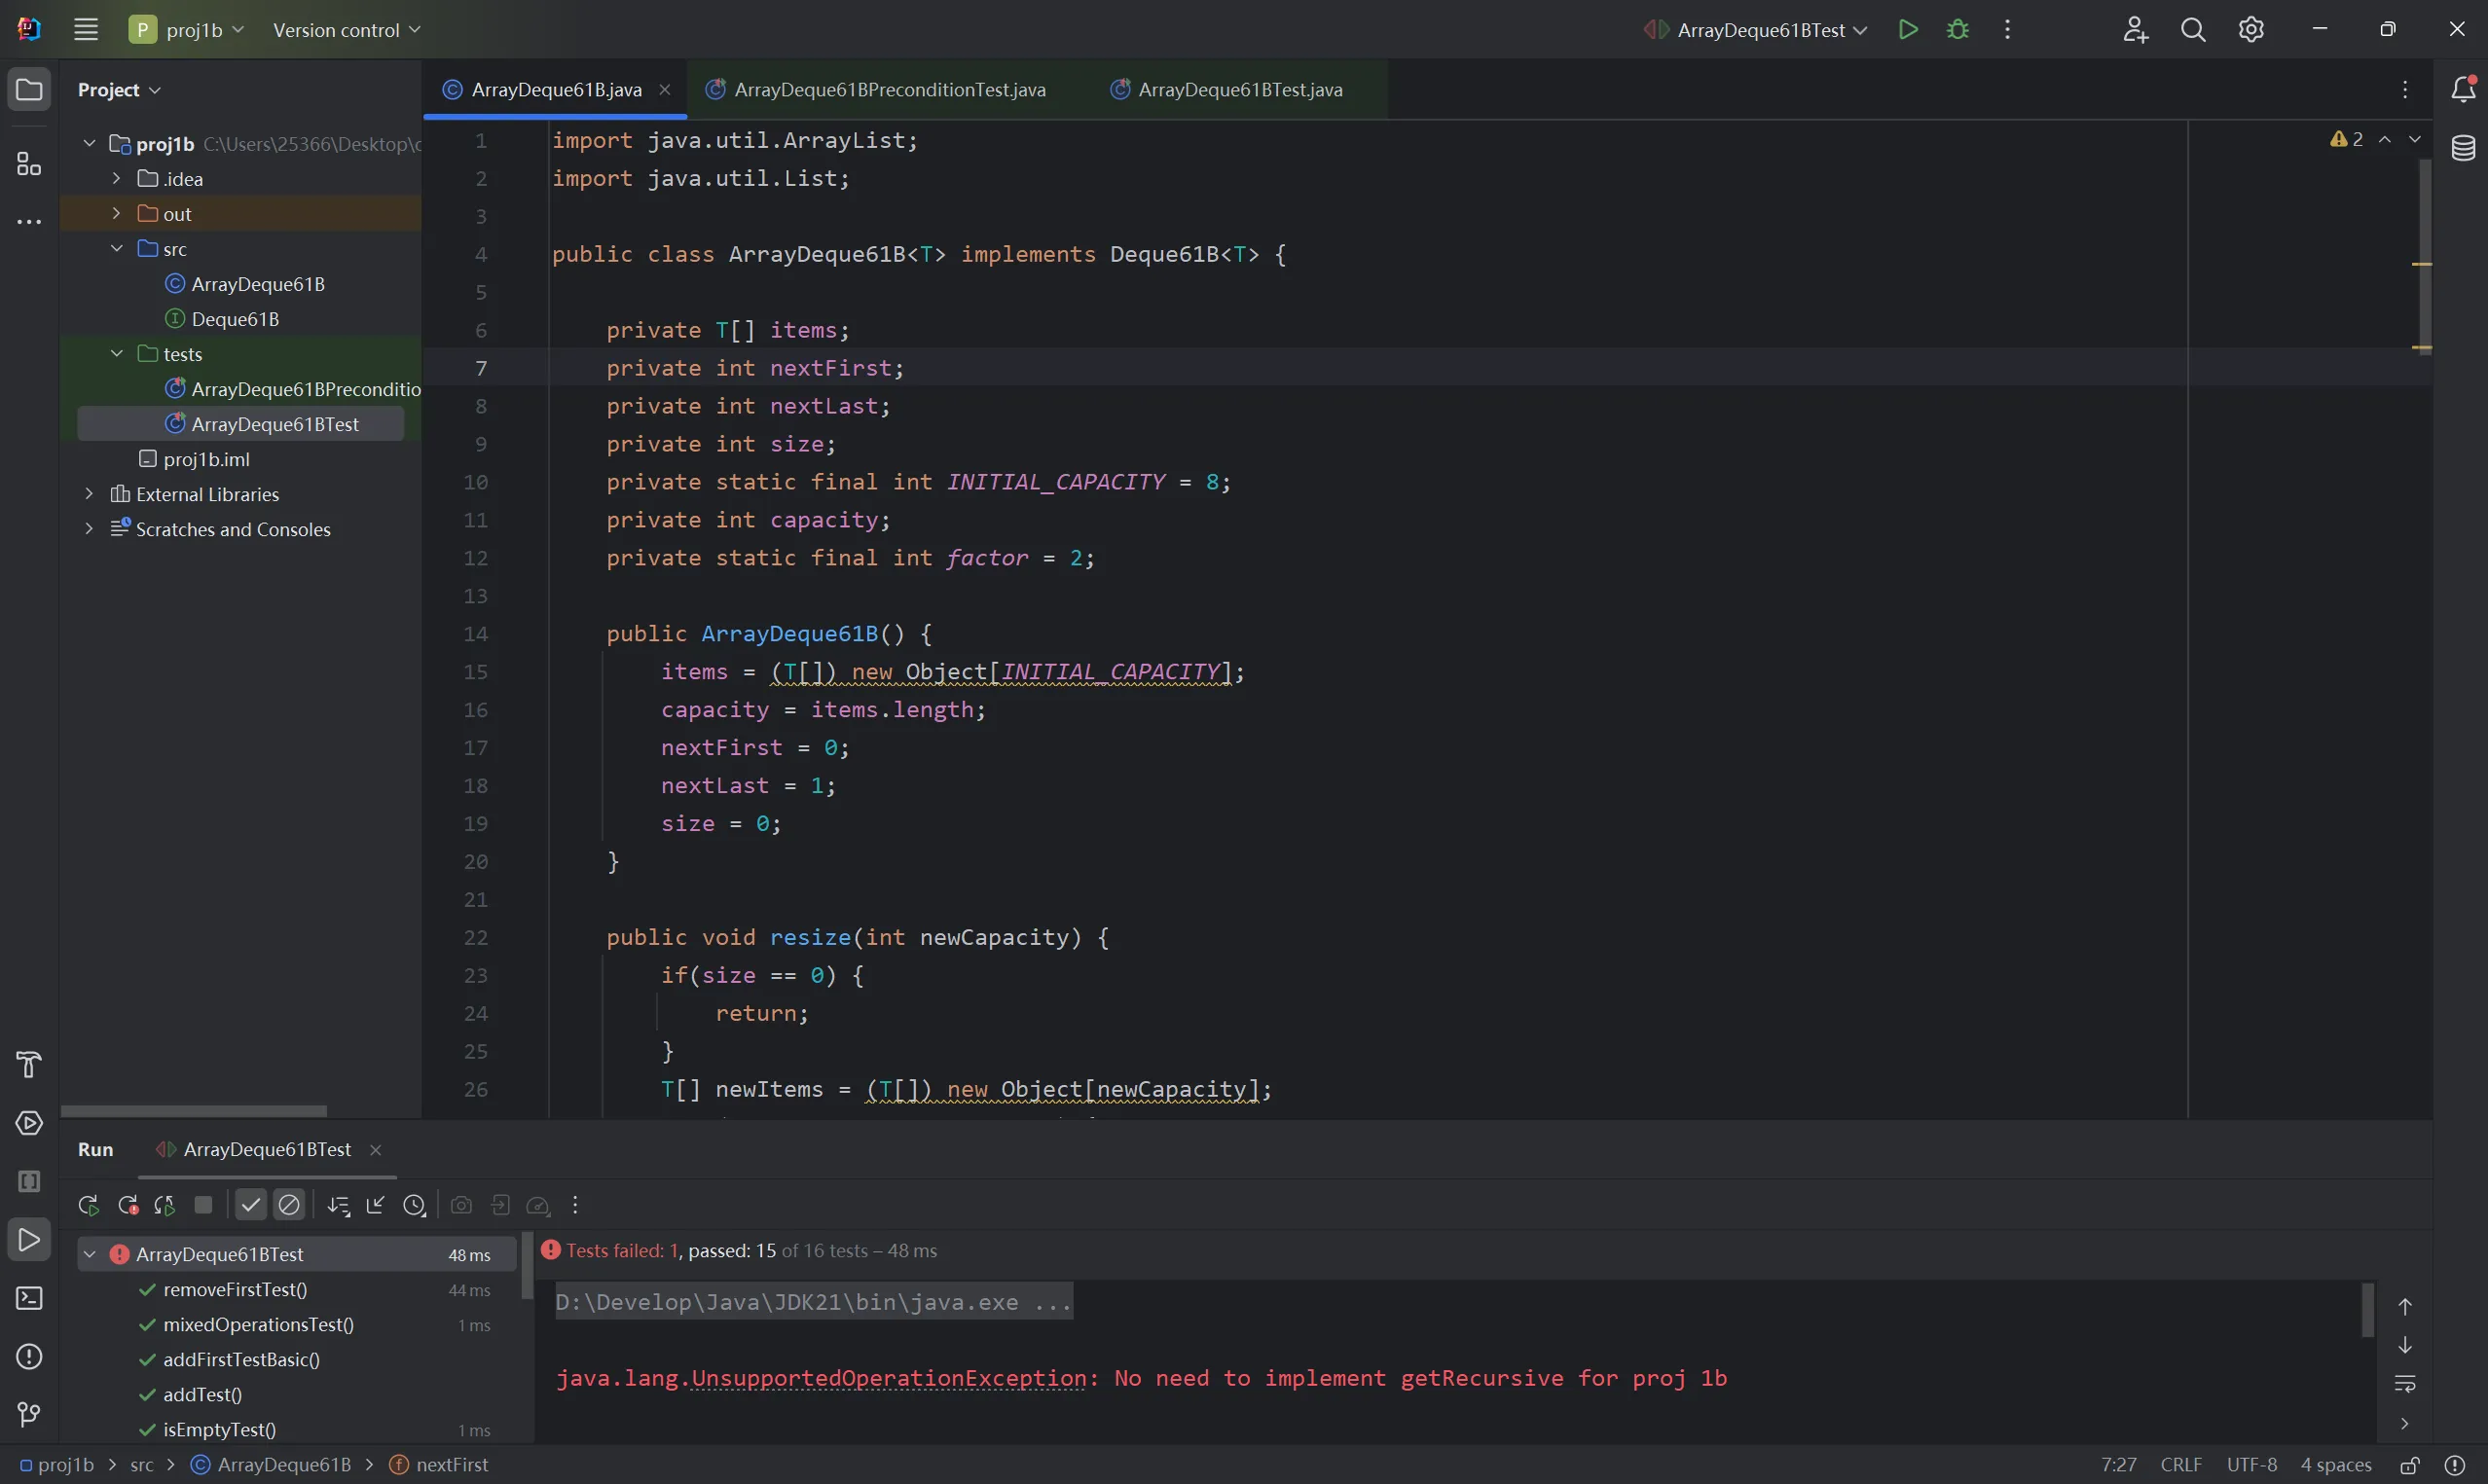This screenshot has width=2488, height=1484.
Task: Toggle auto-test rerun automatically button
Action: tap(165, 1205)
